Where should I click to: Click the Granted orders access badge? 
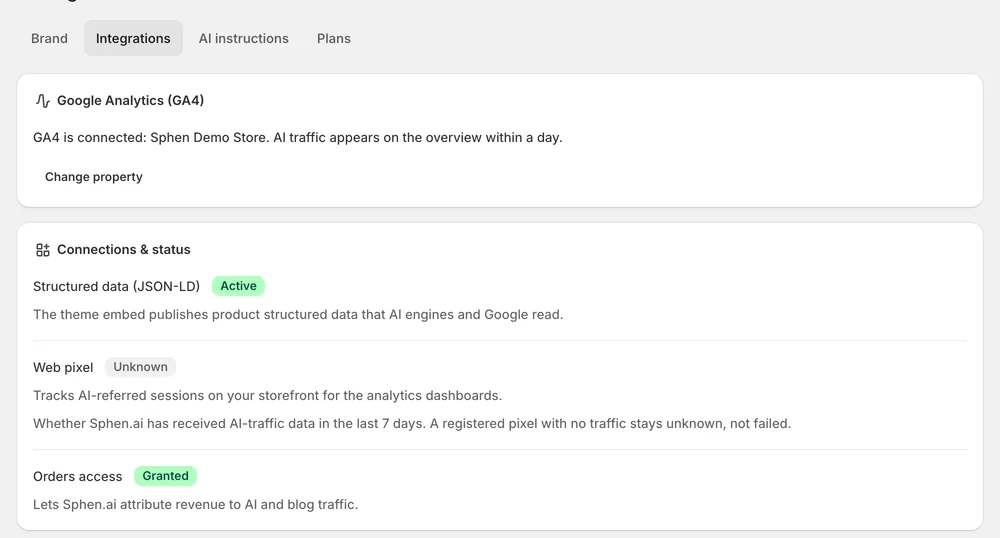(x=165, y=476)
